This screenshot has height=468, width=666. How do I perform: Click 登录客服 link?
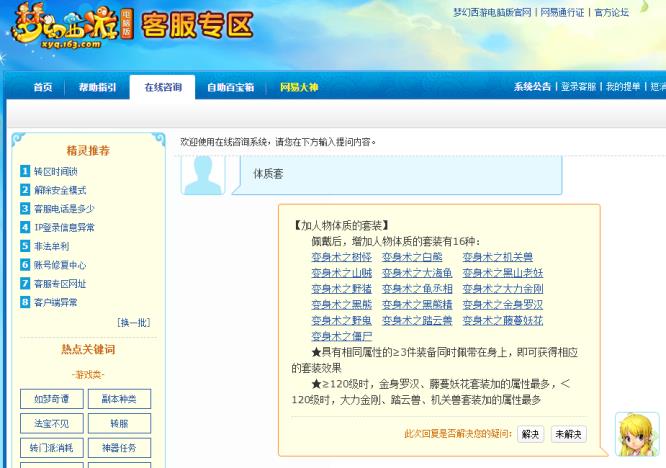(x=579, y=87)
